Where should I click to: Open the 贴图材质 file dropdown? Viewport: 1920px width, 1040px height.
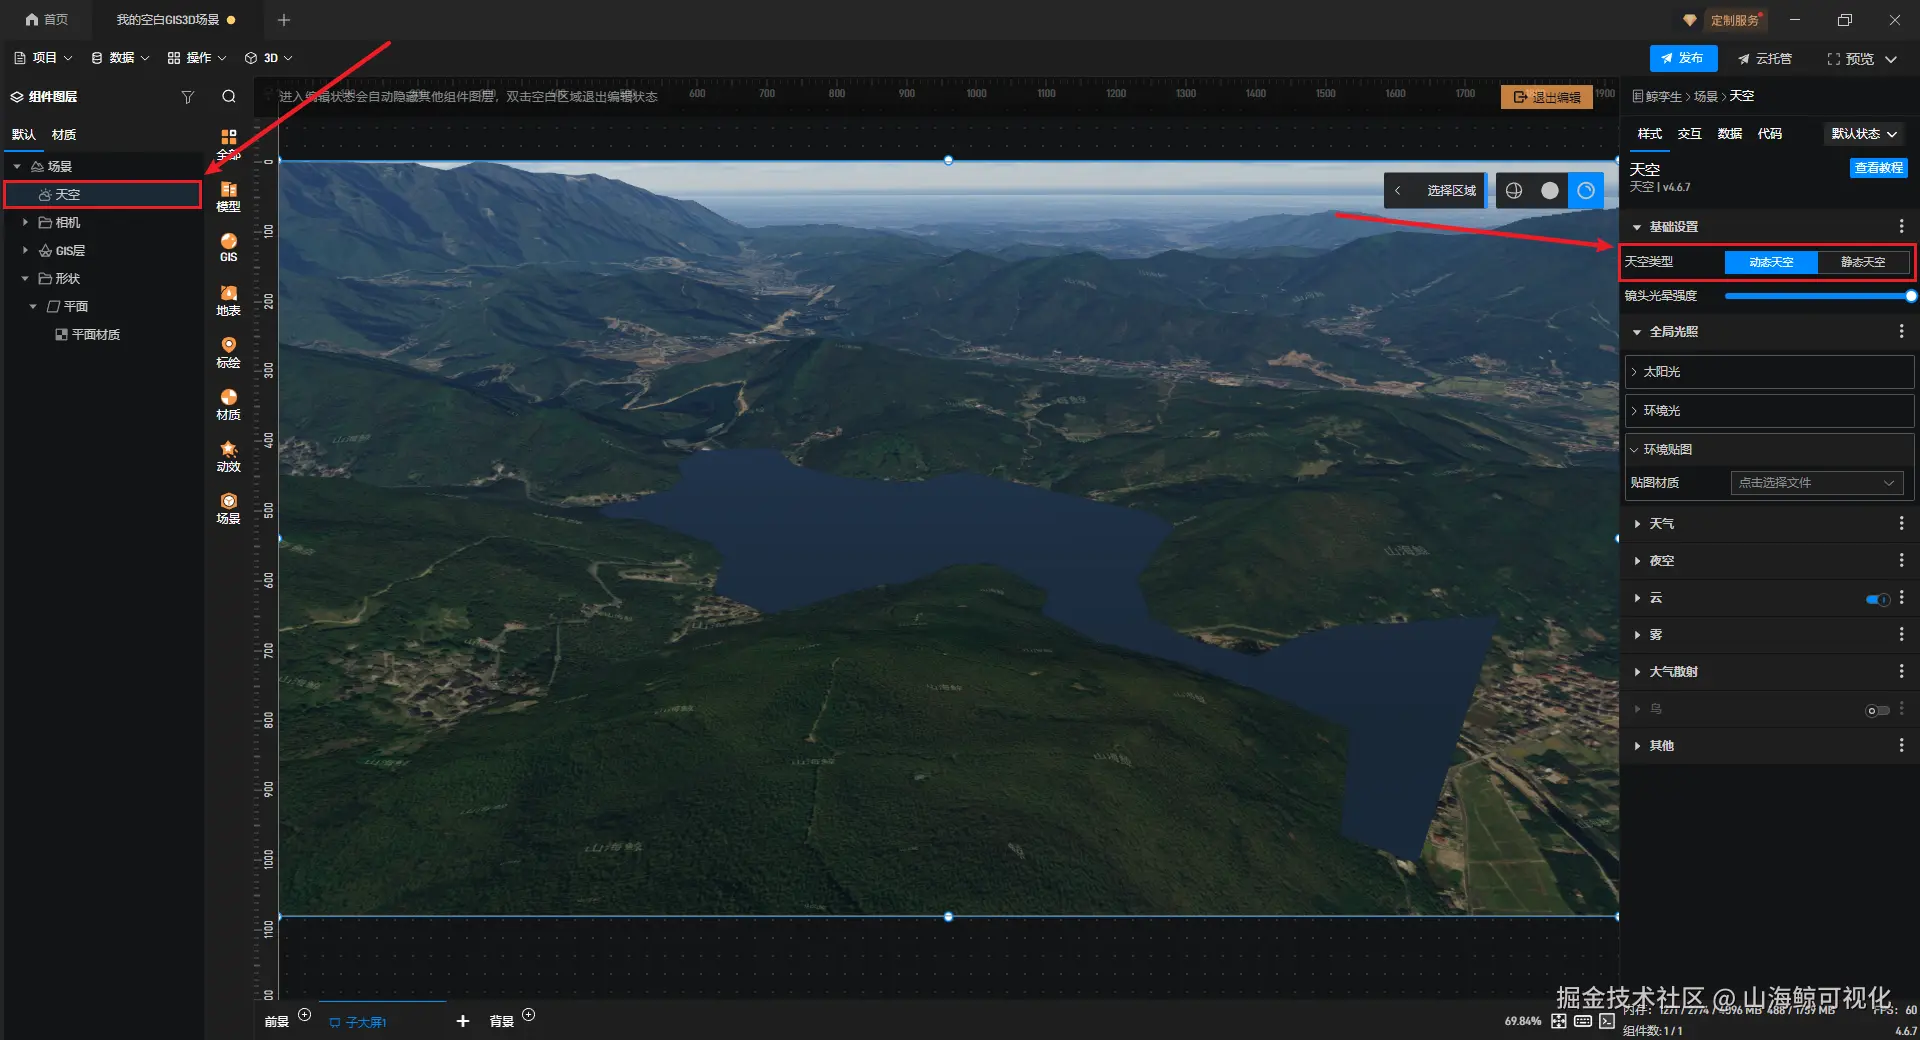click(x=1817, y=483)
